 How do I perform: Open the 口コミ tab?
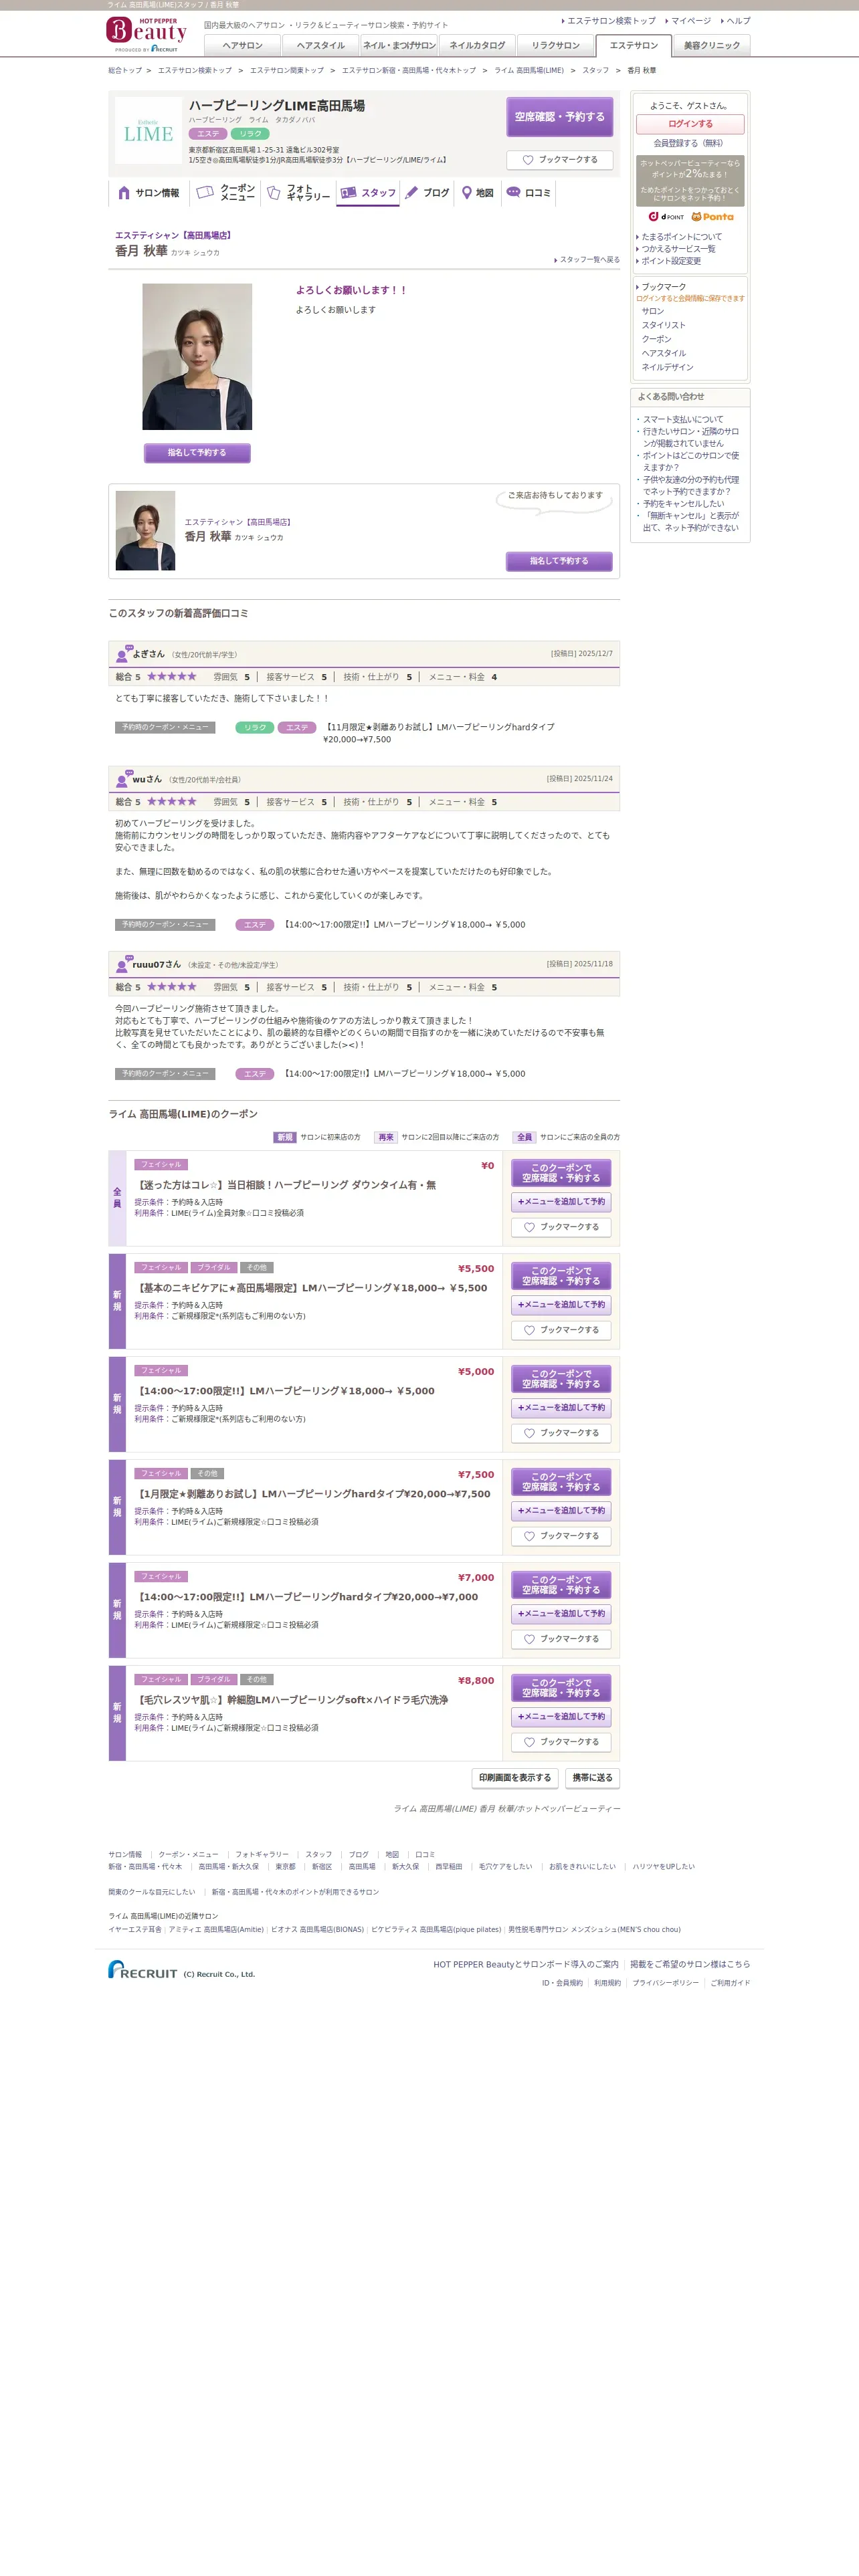528,193
